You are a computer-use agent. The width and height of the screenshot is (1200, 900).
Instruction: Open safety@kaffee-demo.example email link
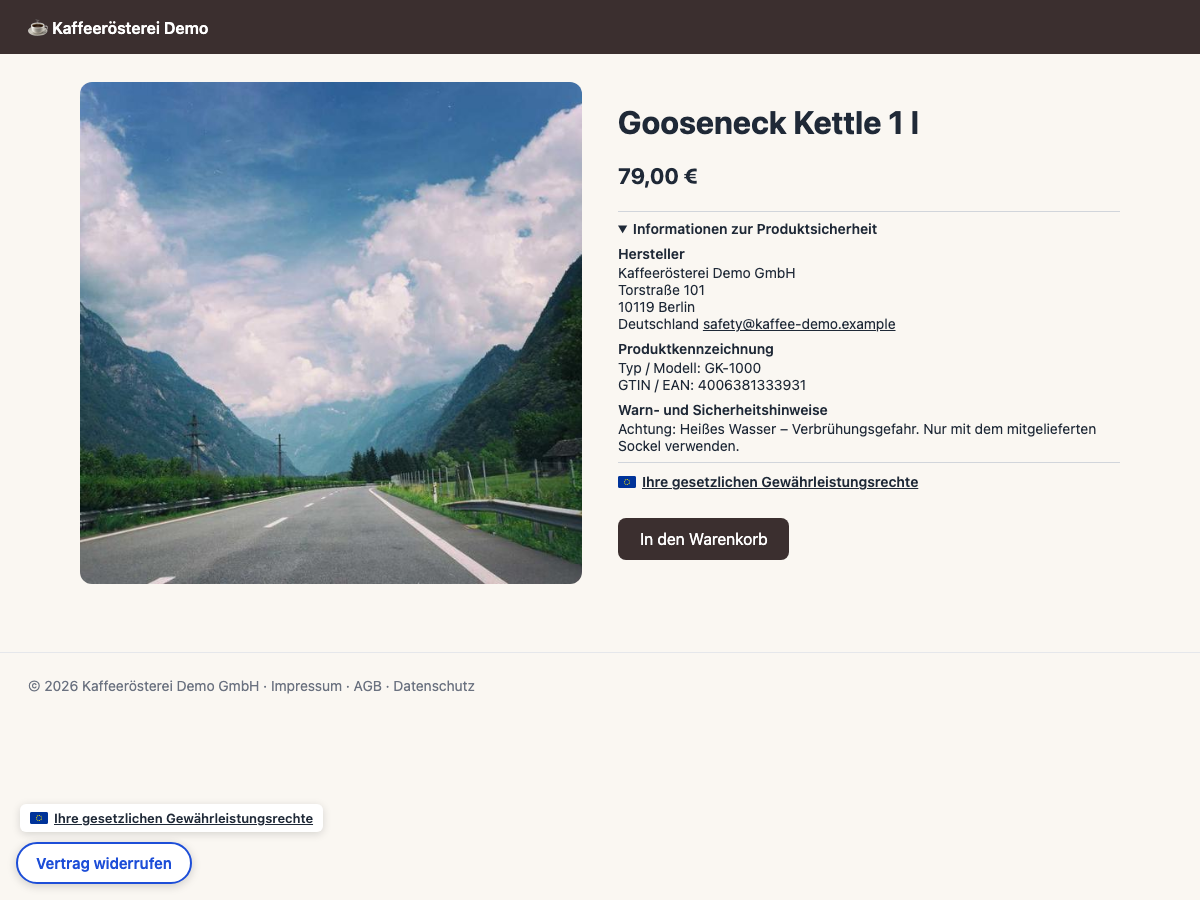tap(799, 324)
